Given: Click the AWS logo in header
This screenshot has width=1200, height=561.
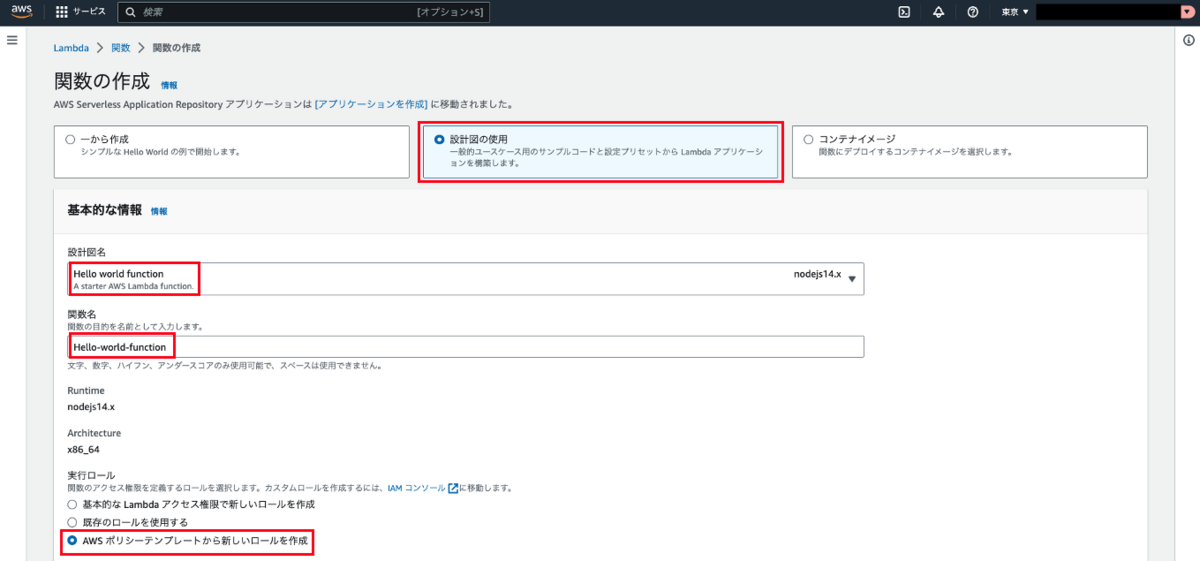Looking at the screenshot, I should pyautogui.click(x=23, y=12).
